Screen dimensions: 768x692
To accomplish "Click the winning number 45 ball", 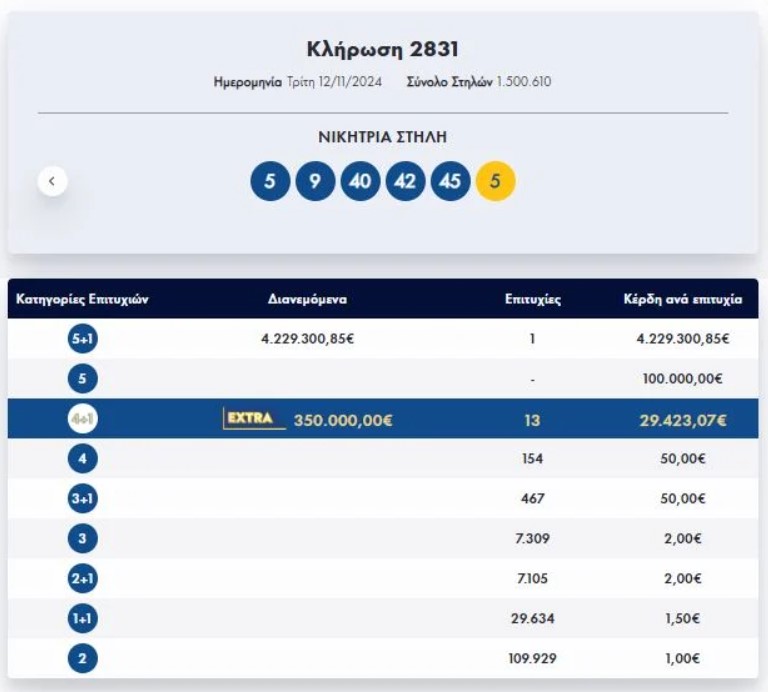I will [x=450, y=181].
